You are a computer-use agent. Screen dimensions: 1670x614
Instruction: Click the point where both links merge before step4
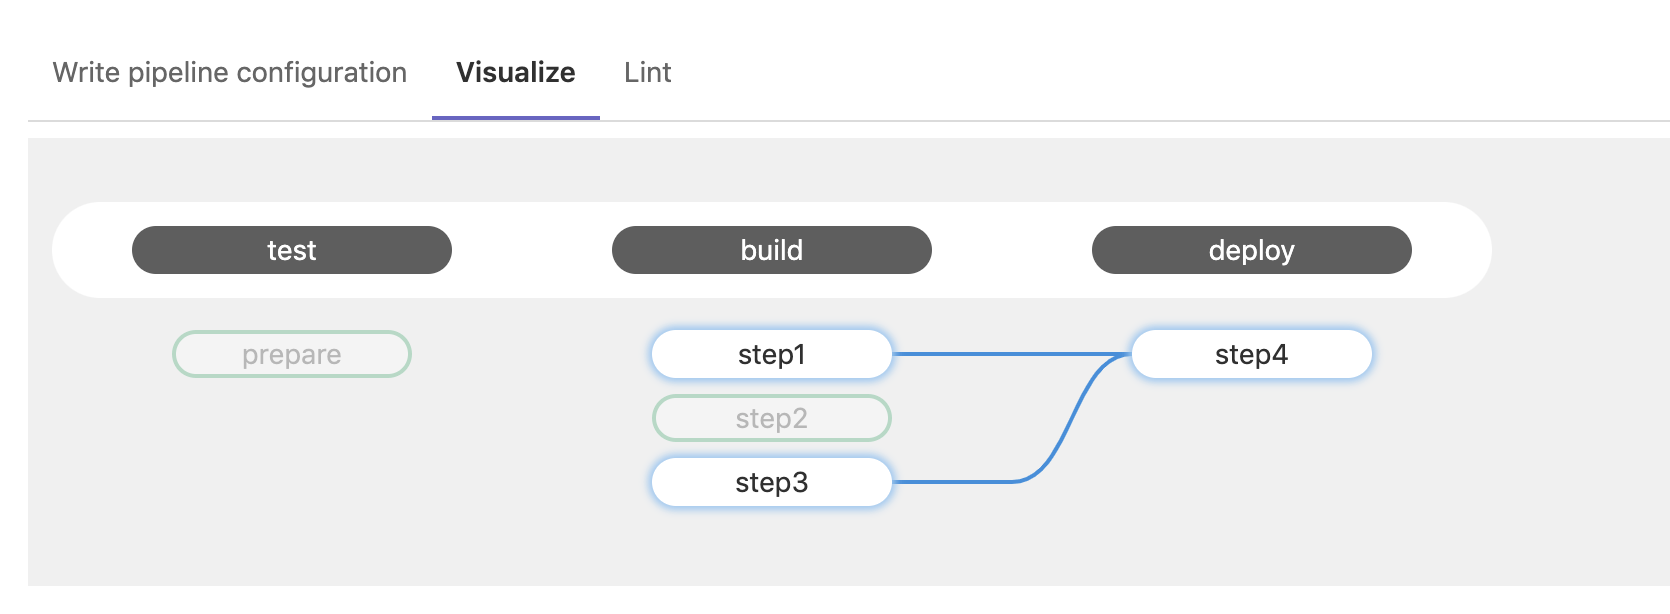tap(1124, 355)
